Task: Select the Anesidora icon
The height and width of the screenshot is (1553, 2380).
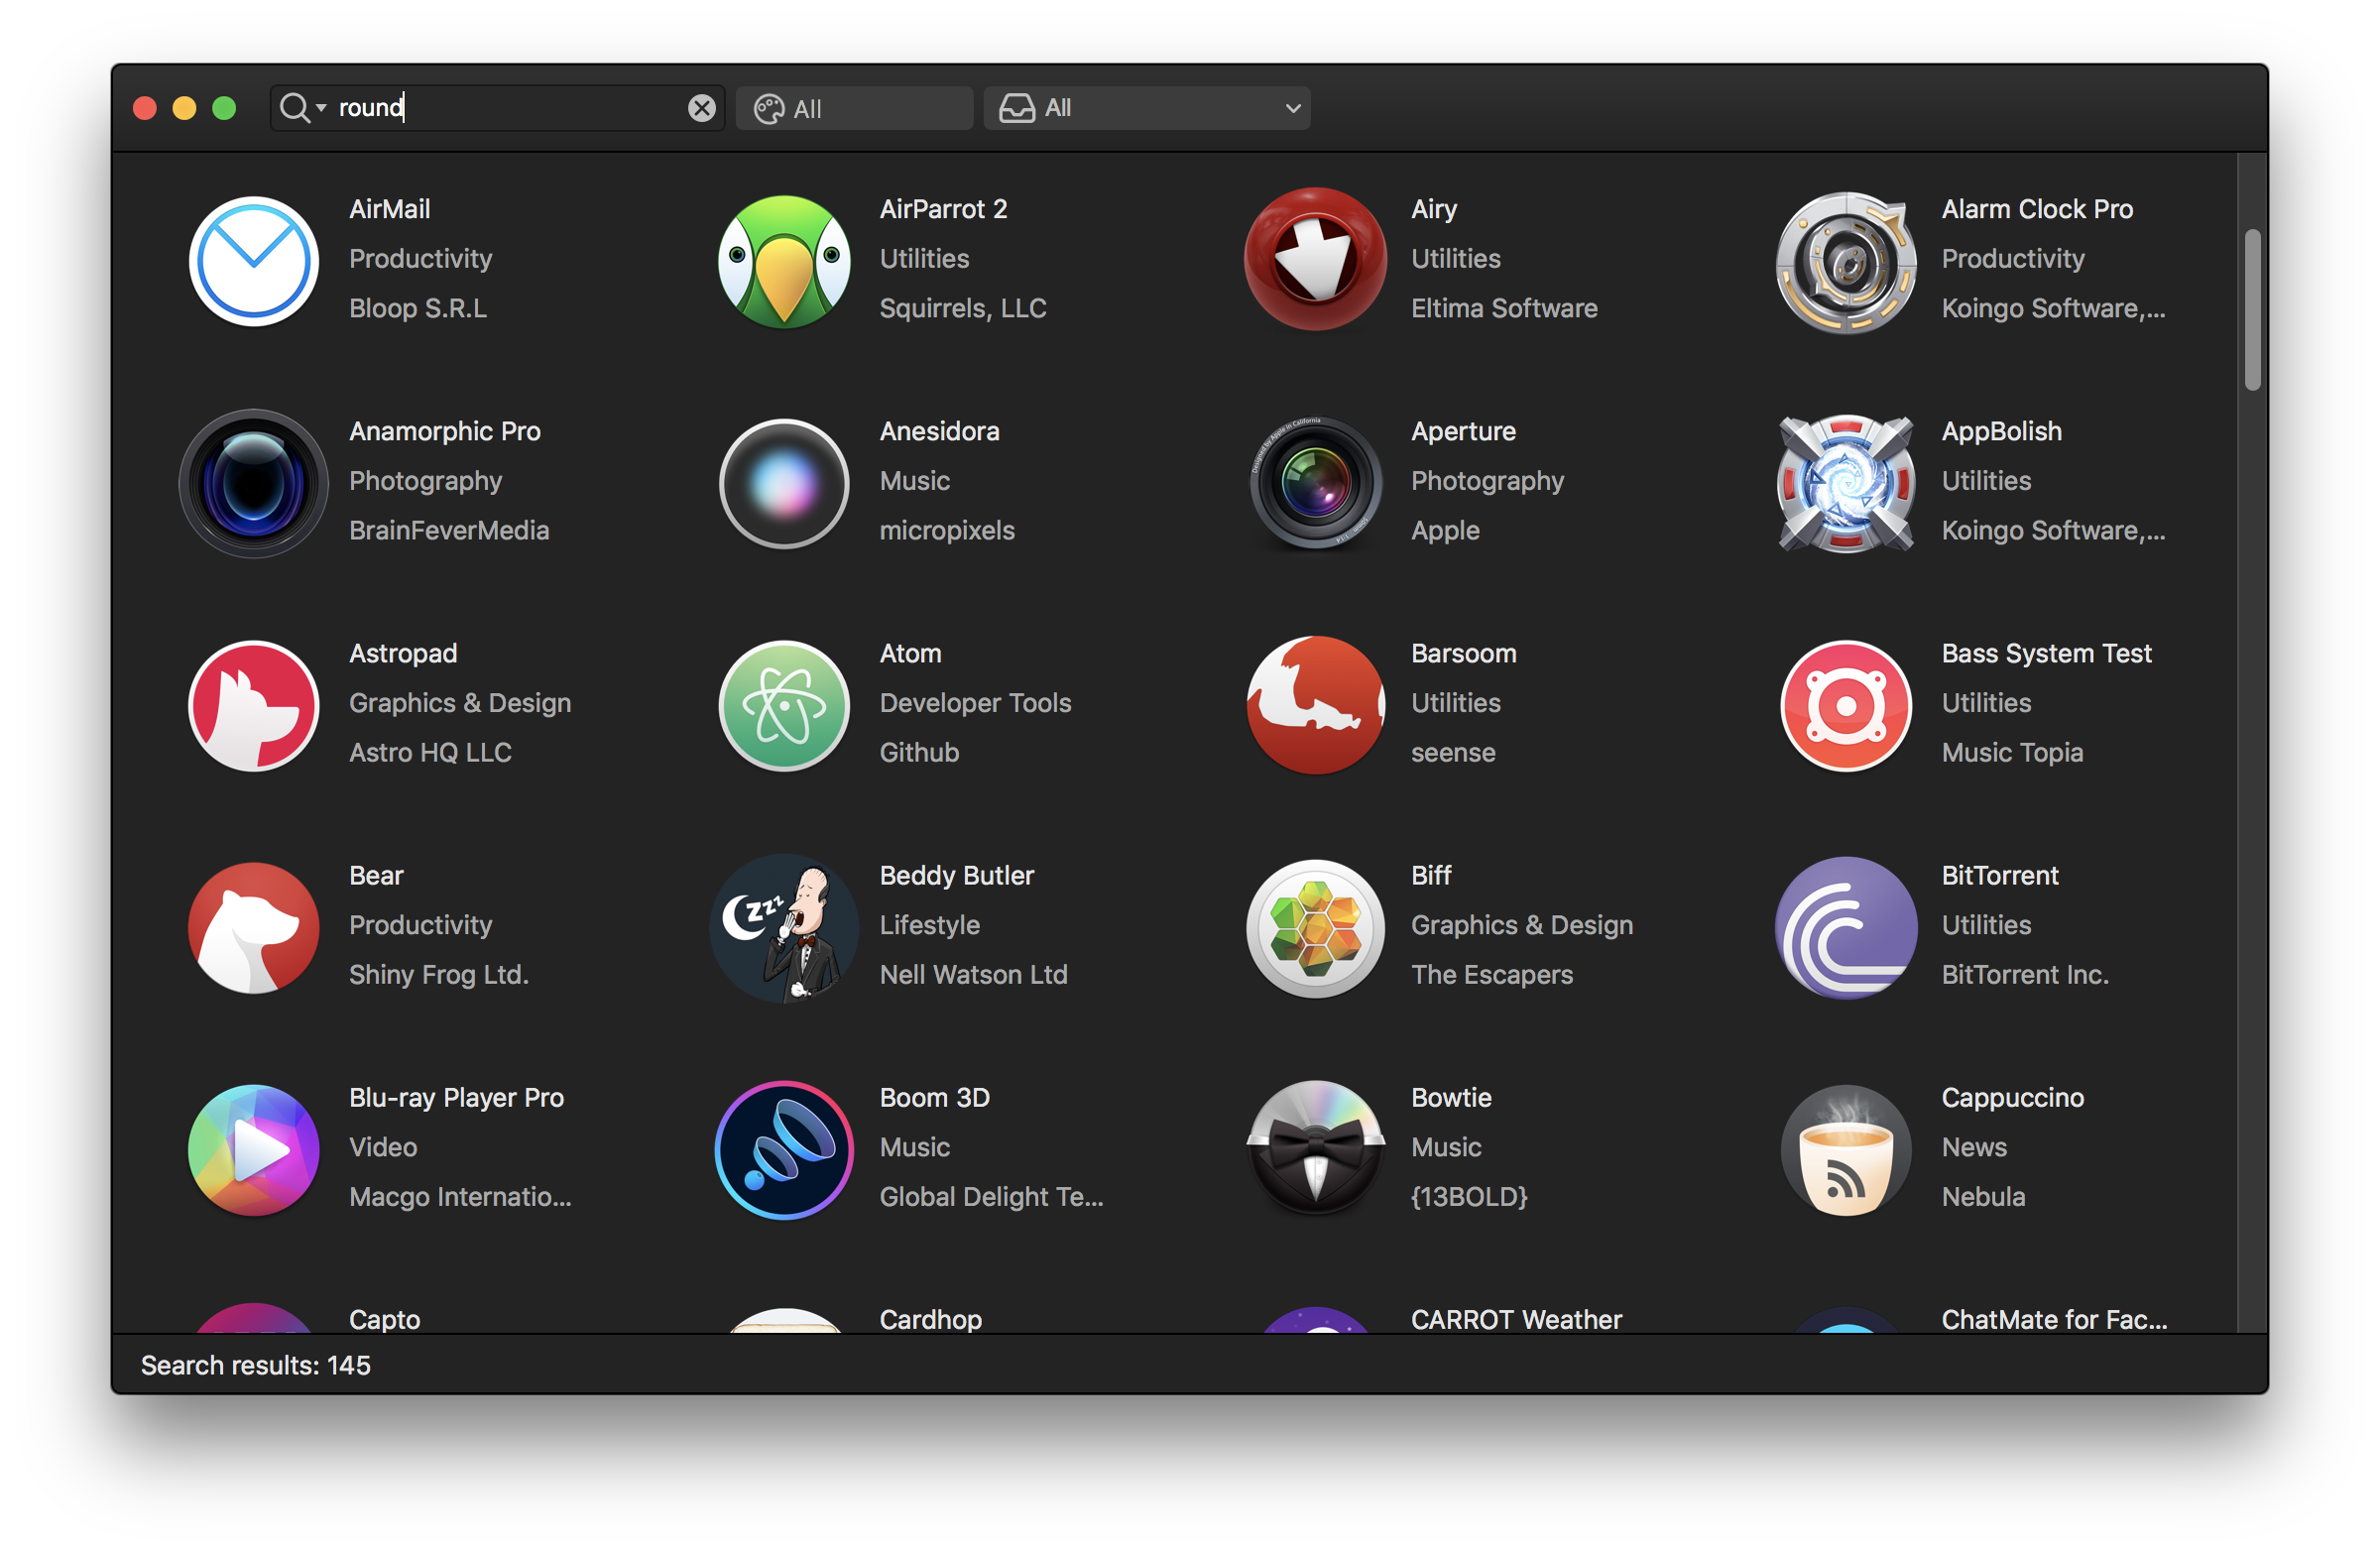Action: tap(785, 484)
